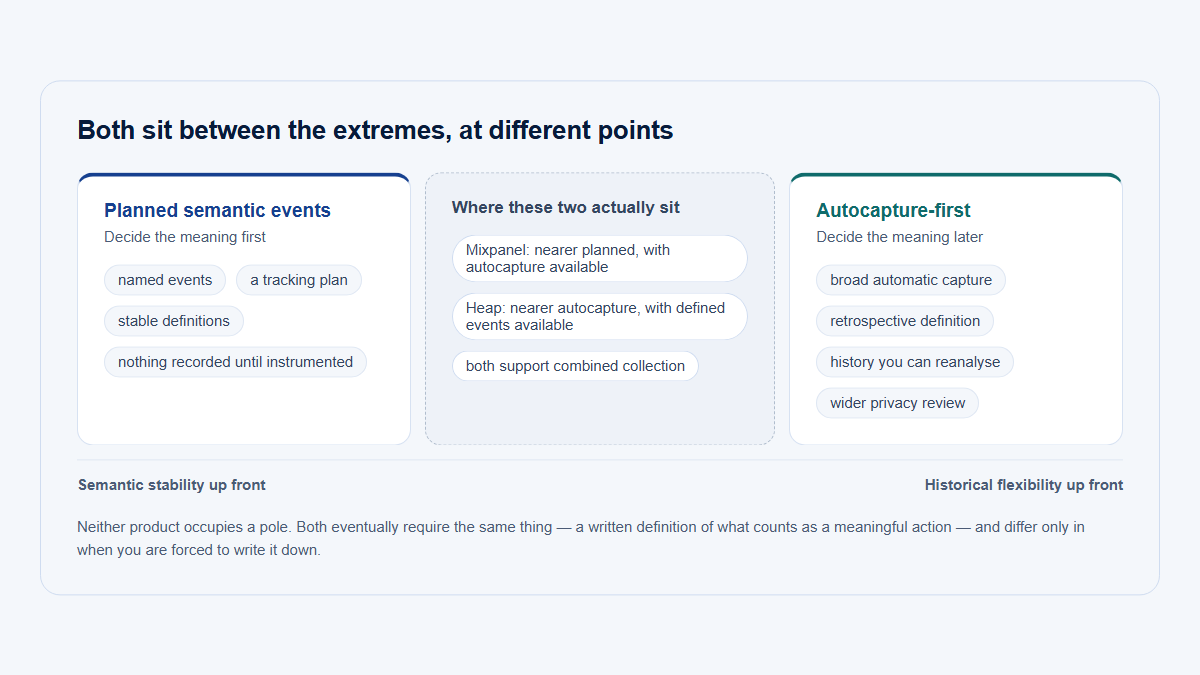Click the main slide title text
The image size is (1200, 675).
point(375,130)
